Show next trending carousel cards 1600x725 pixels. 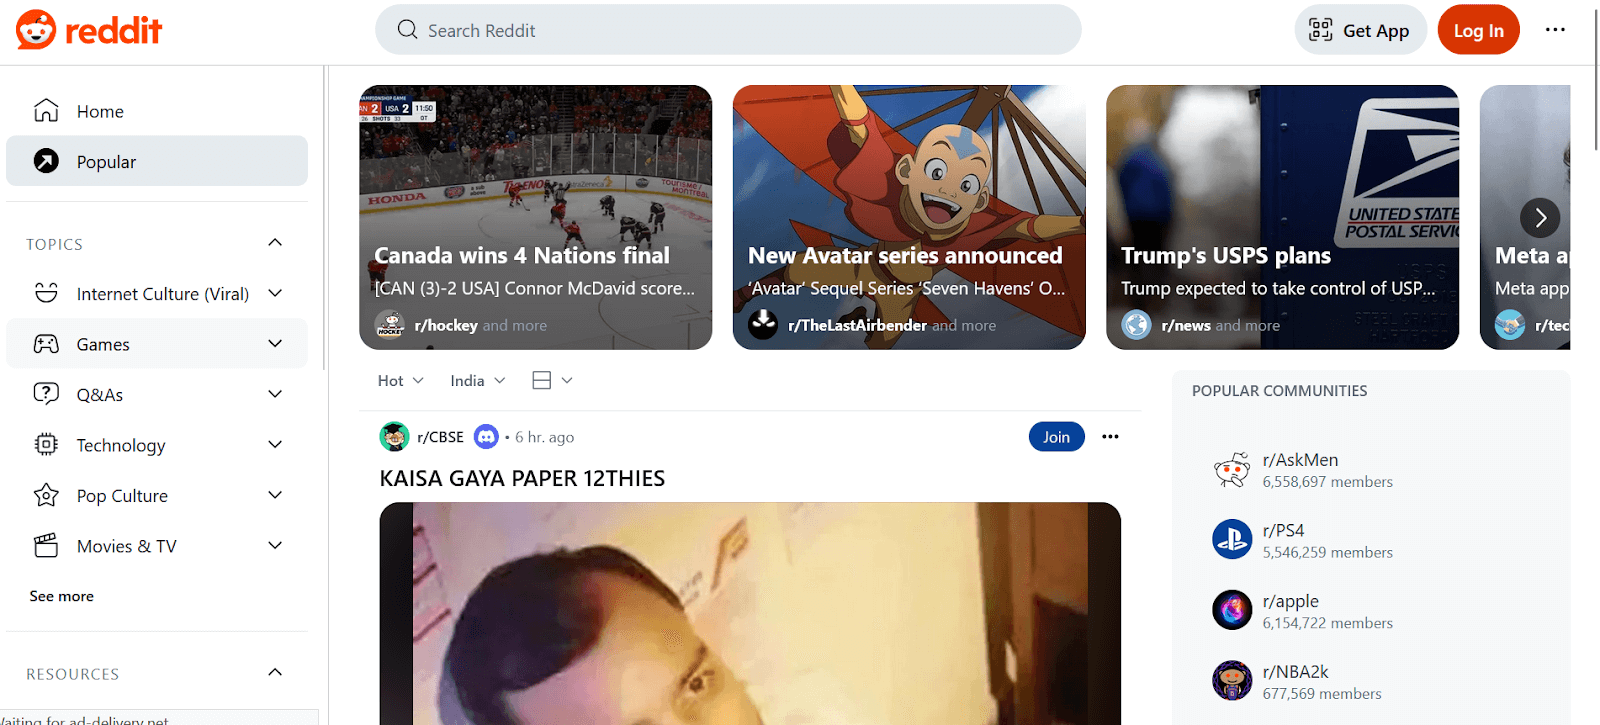pyautogui.click(x=1540, y=217)
